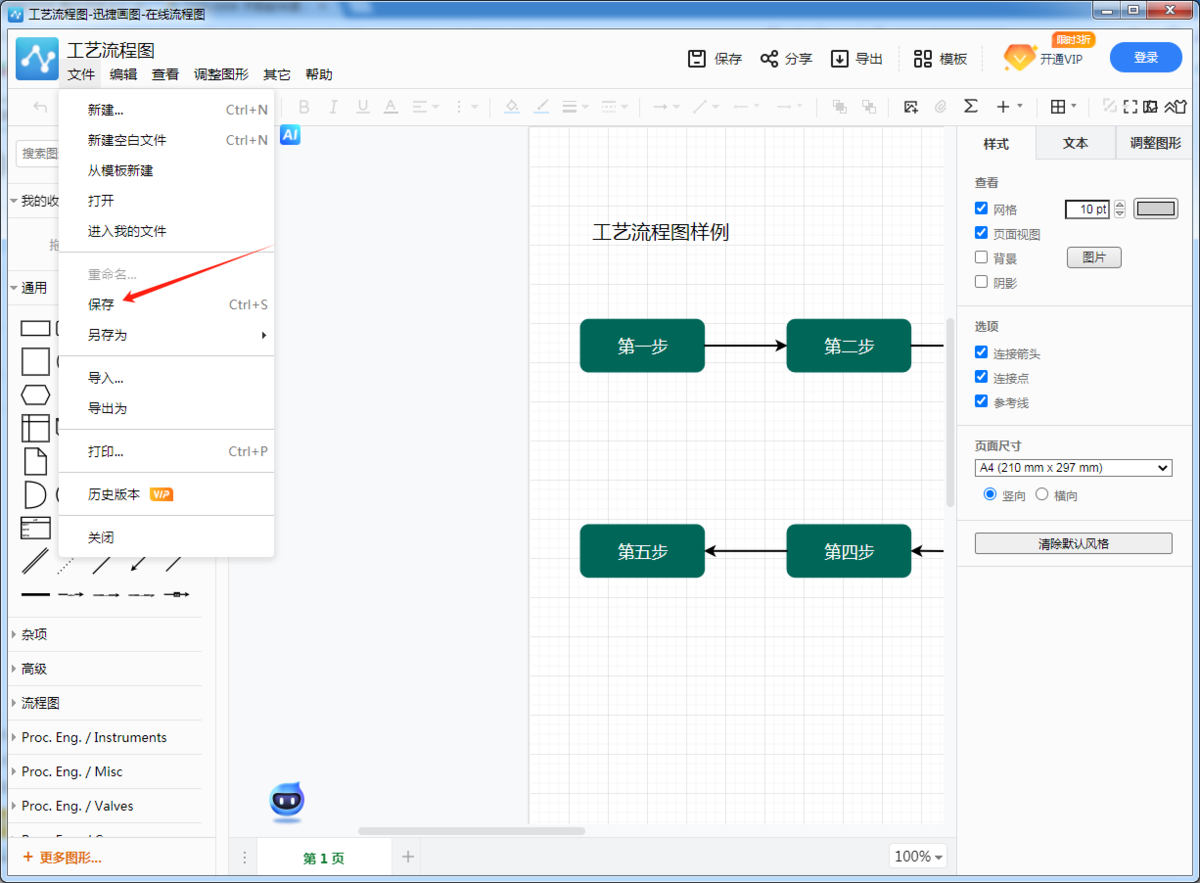Open the 另存为 submenu
Screen dimensions: 1200x883
[167, 335]
